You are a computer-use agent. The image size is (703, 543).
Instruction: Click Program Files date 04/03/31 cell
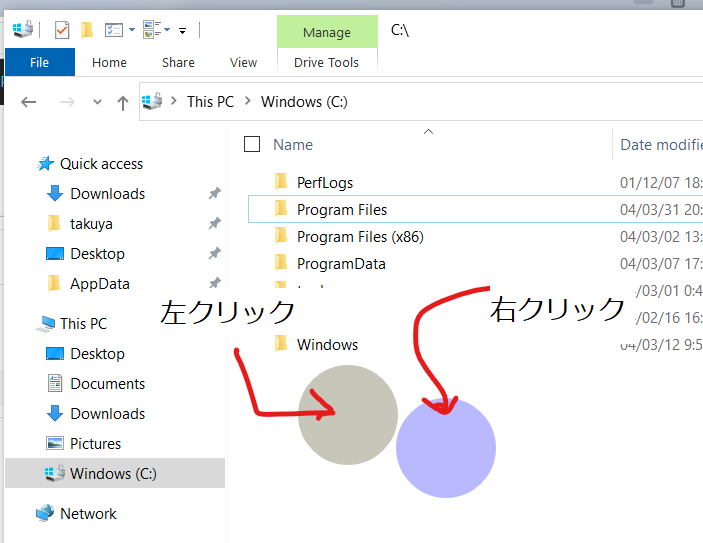(x=661, y=209)
